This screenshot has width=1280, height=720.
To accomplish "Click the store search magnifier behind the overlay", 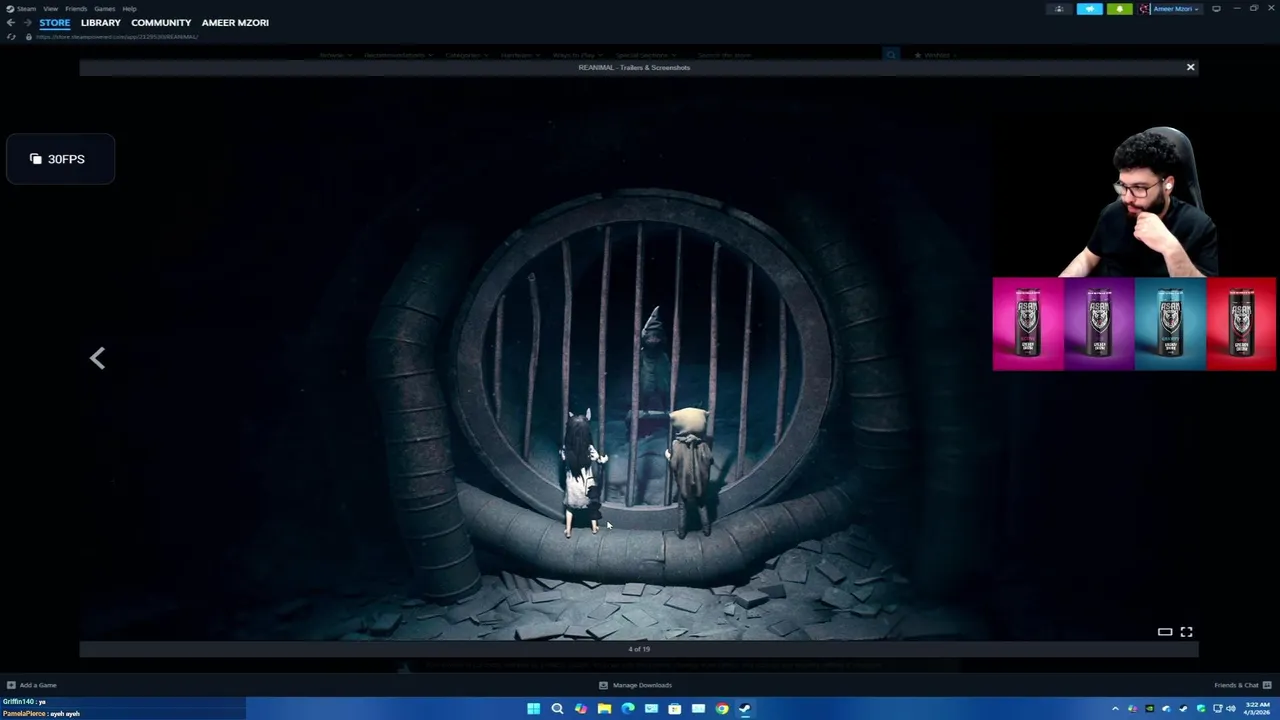I will [891, 55].
